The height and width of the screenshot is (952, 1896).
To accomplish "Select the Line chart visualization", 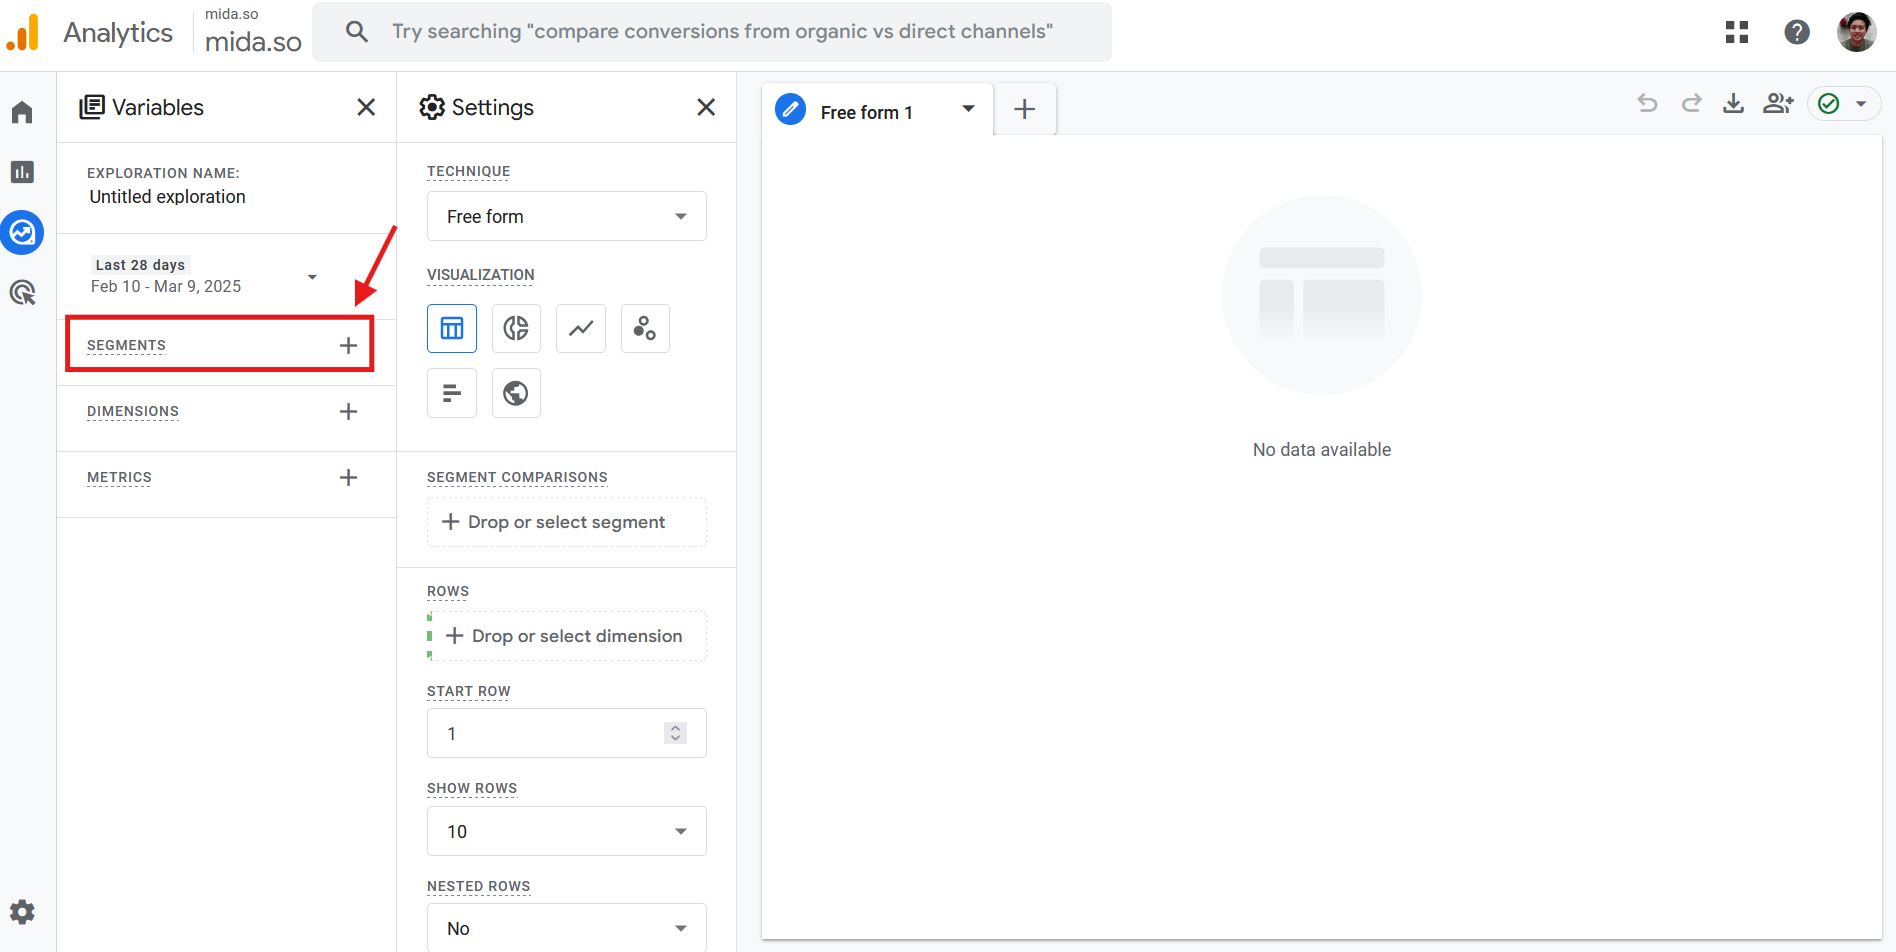I will pos(581,328).
